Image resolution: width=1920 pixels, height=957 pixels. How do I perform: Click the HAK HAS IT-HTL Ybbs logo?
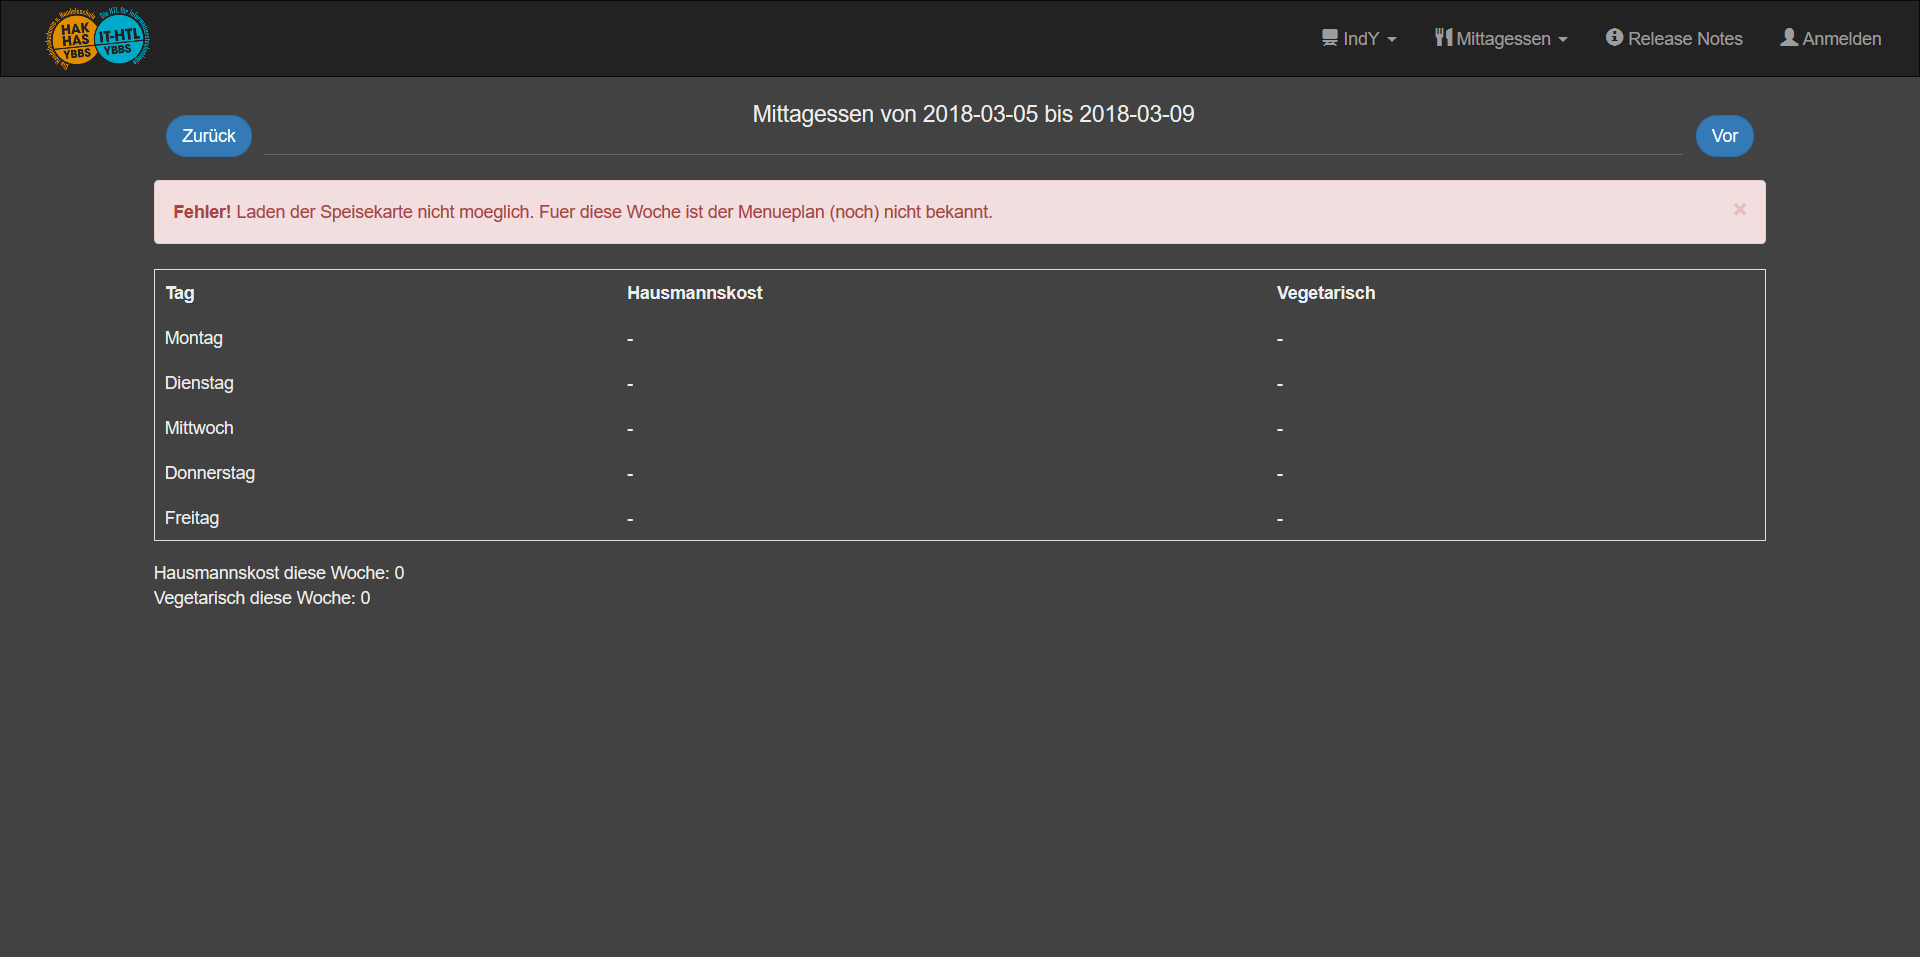pyautogui.click(x=98, y=38)
